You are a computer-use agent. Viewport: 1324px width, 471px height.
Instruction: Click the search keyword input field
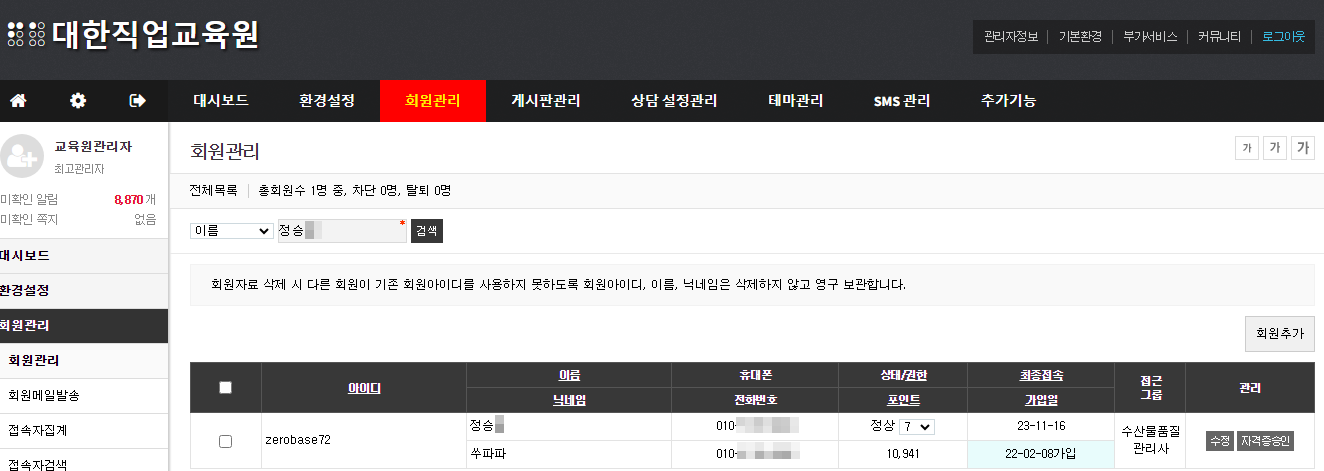[x=342, y=231]
